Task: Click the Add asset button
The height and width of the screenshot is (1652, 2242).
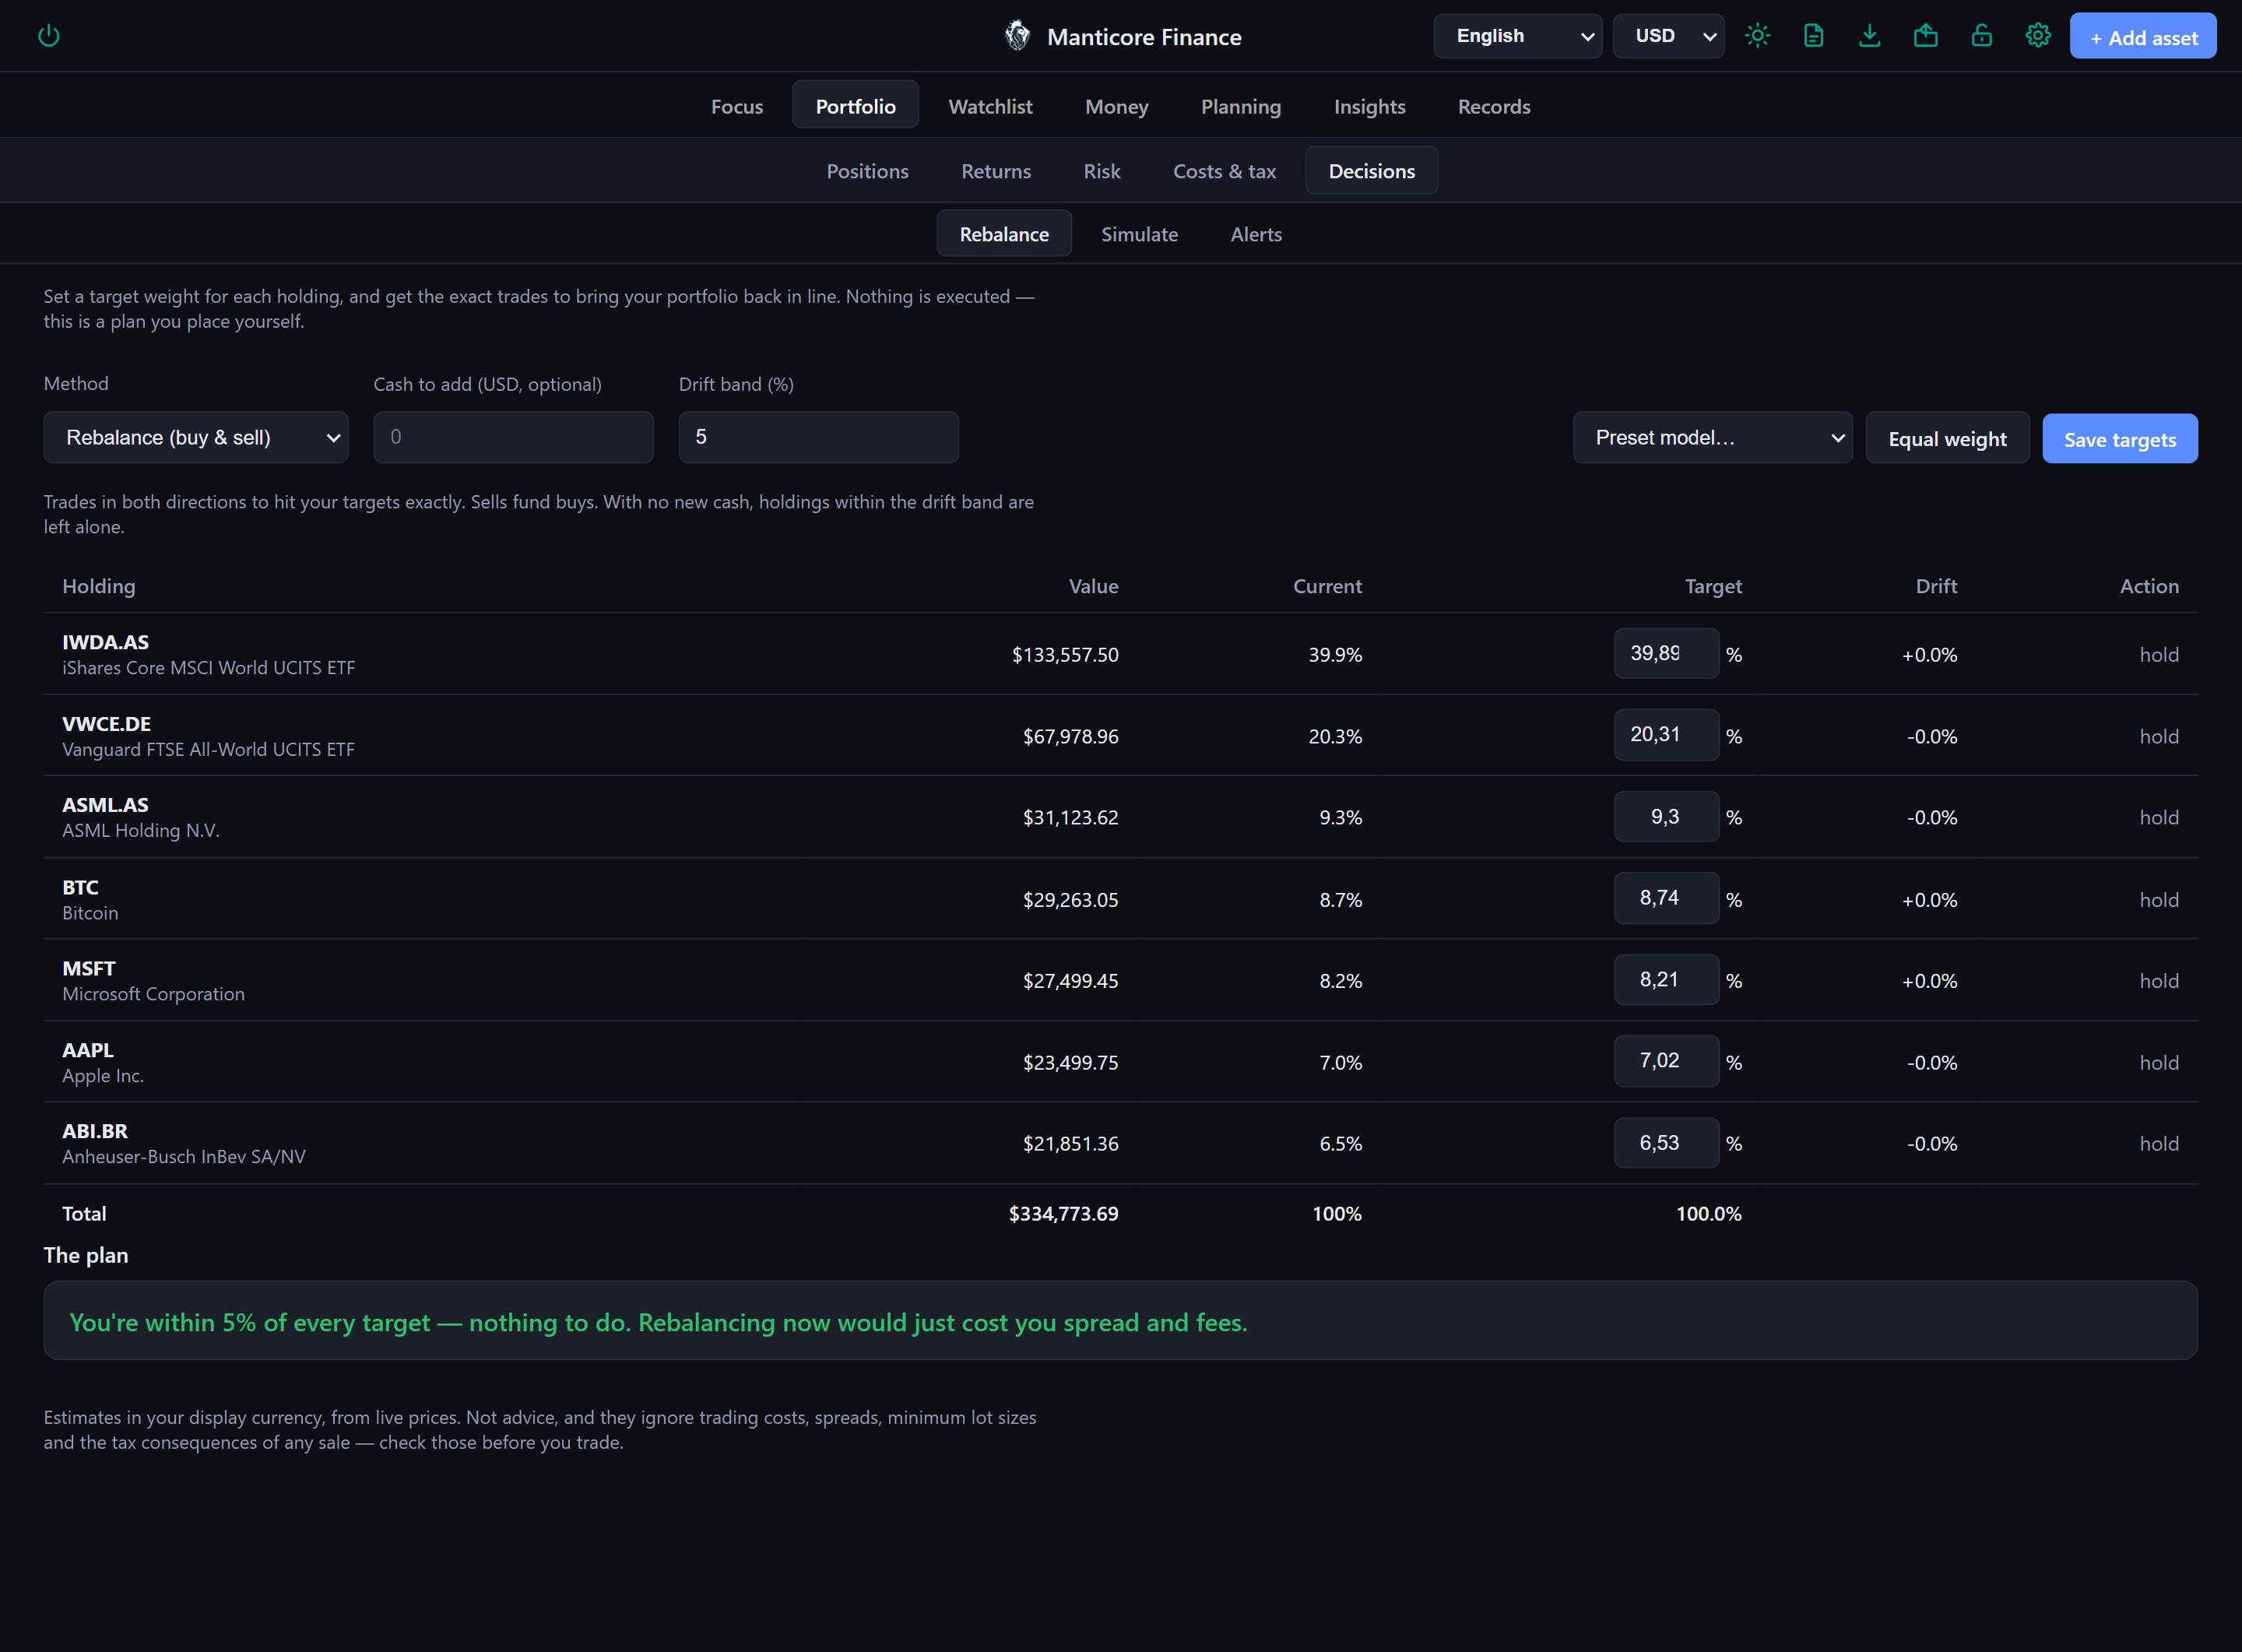Action: 2142,36
